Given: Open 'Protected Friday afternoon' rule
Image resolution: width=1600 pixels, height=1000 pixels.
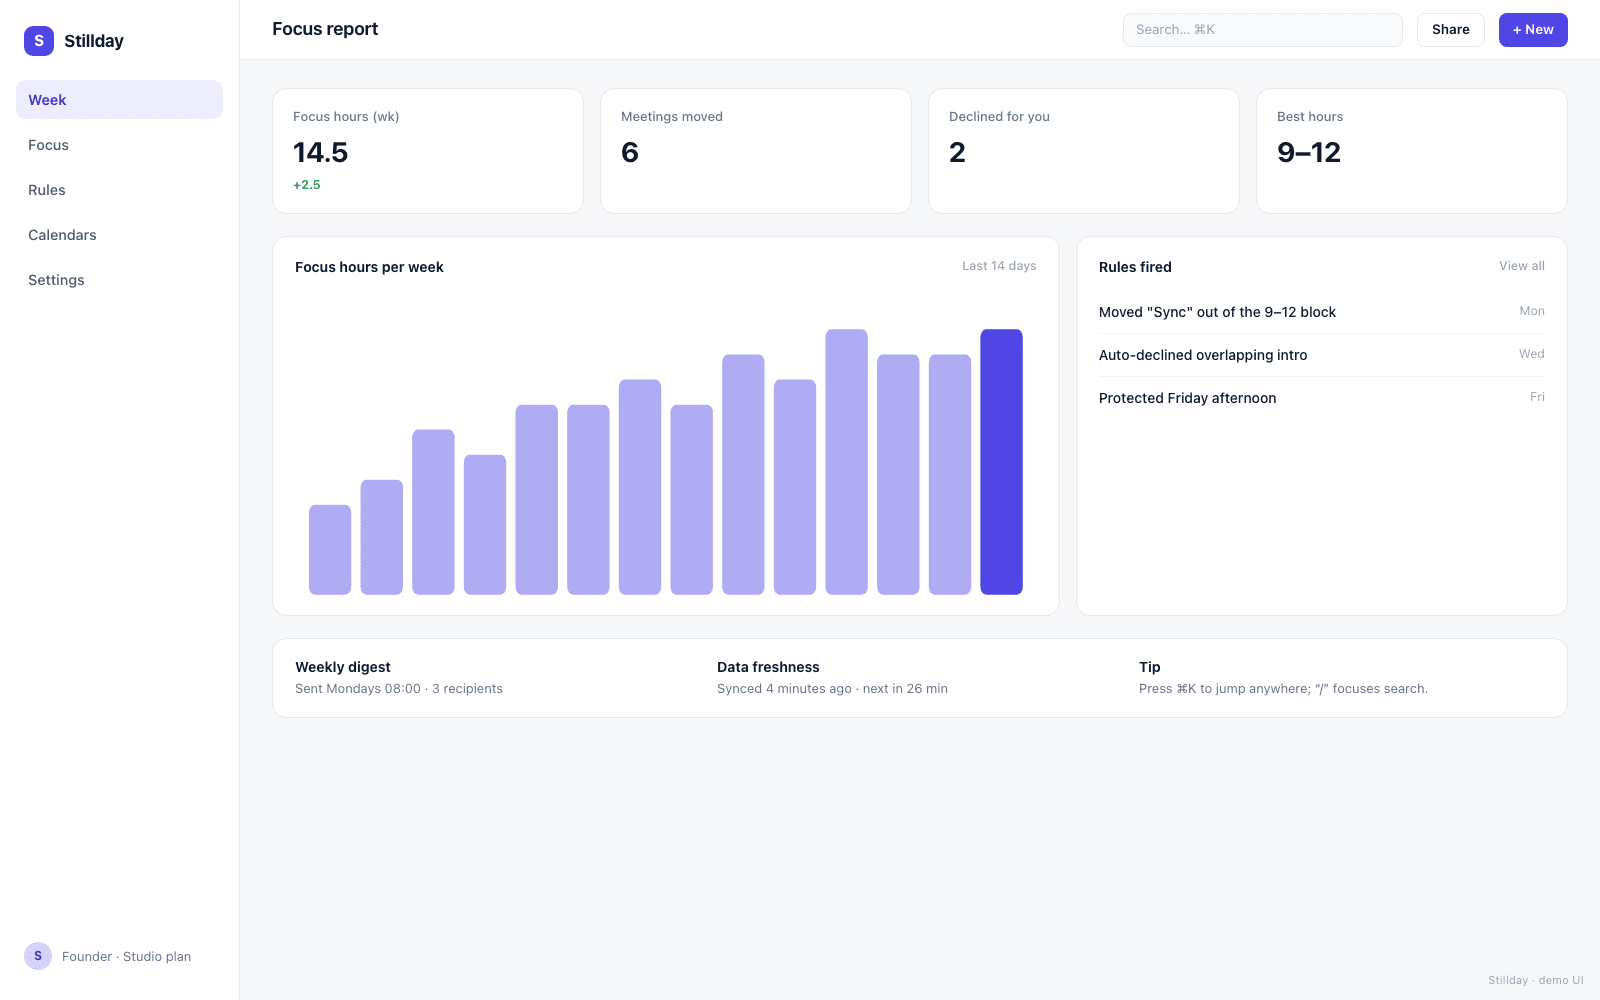Looking at the screenshot, I should 1322,398.
